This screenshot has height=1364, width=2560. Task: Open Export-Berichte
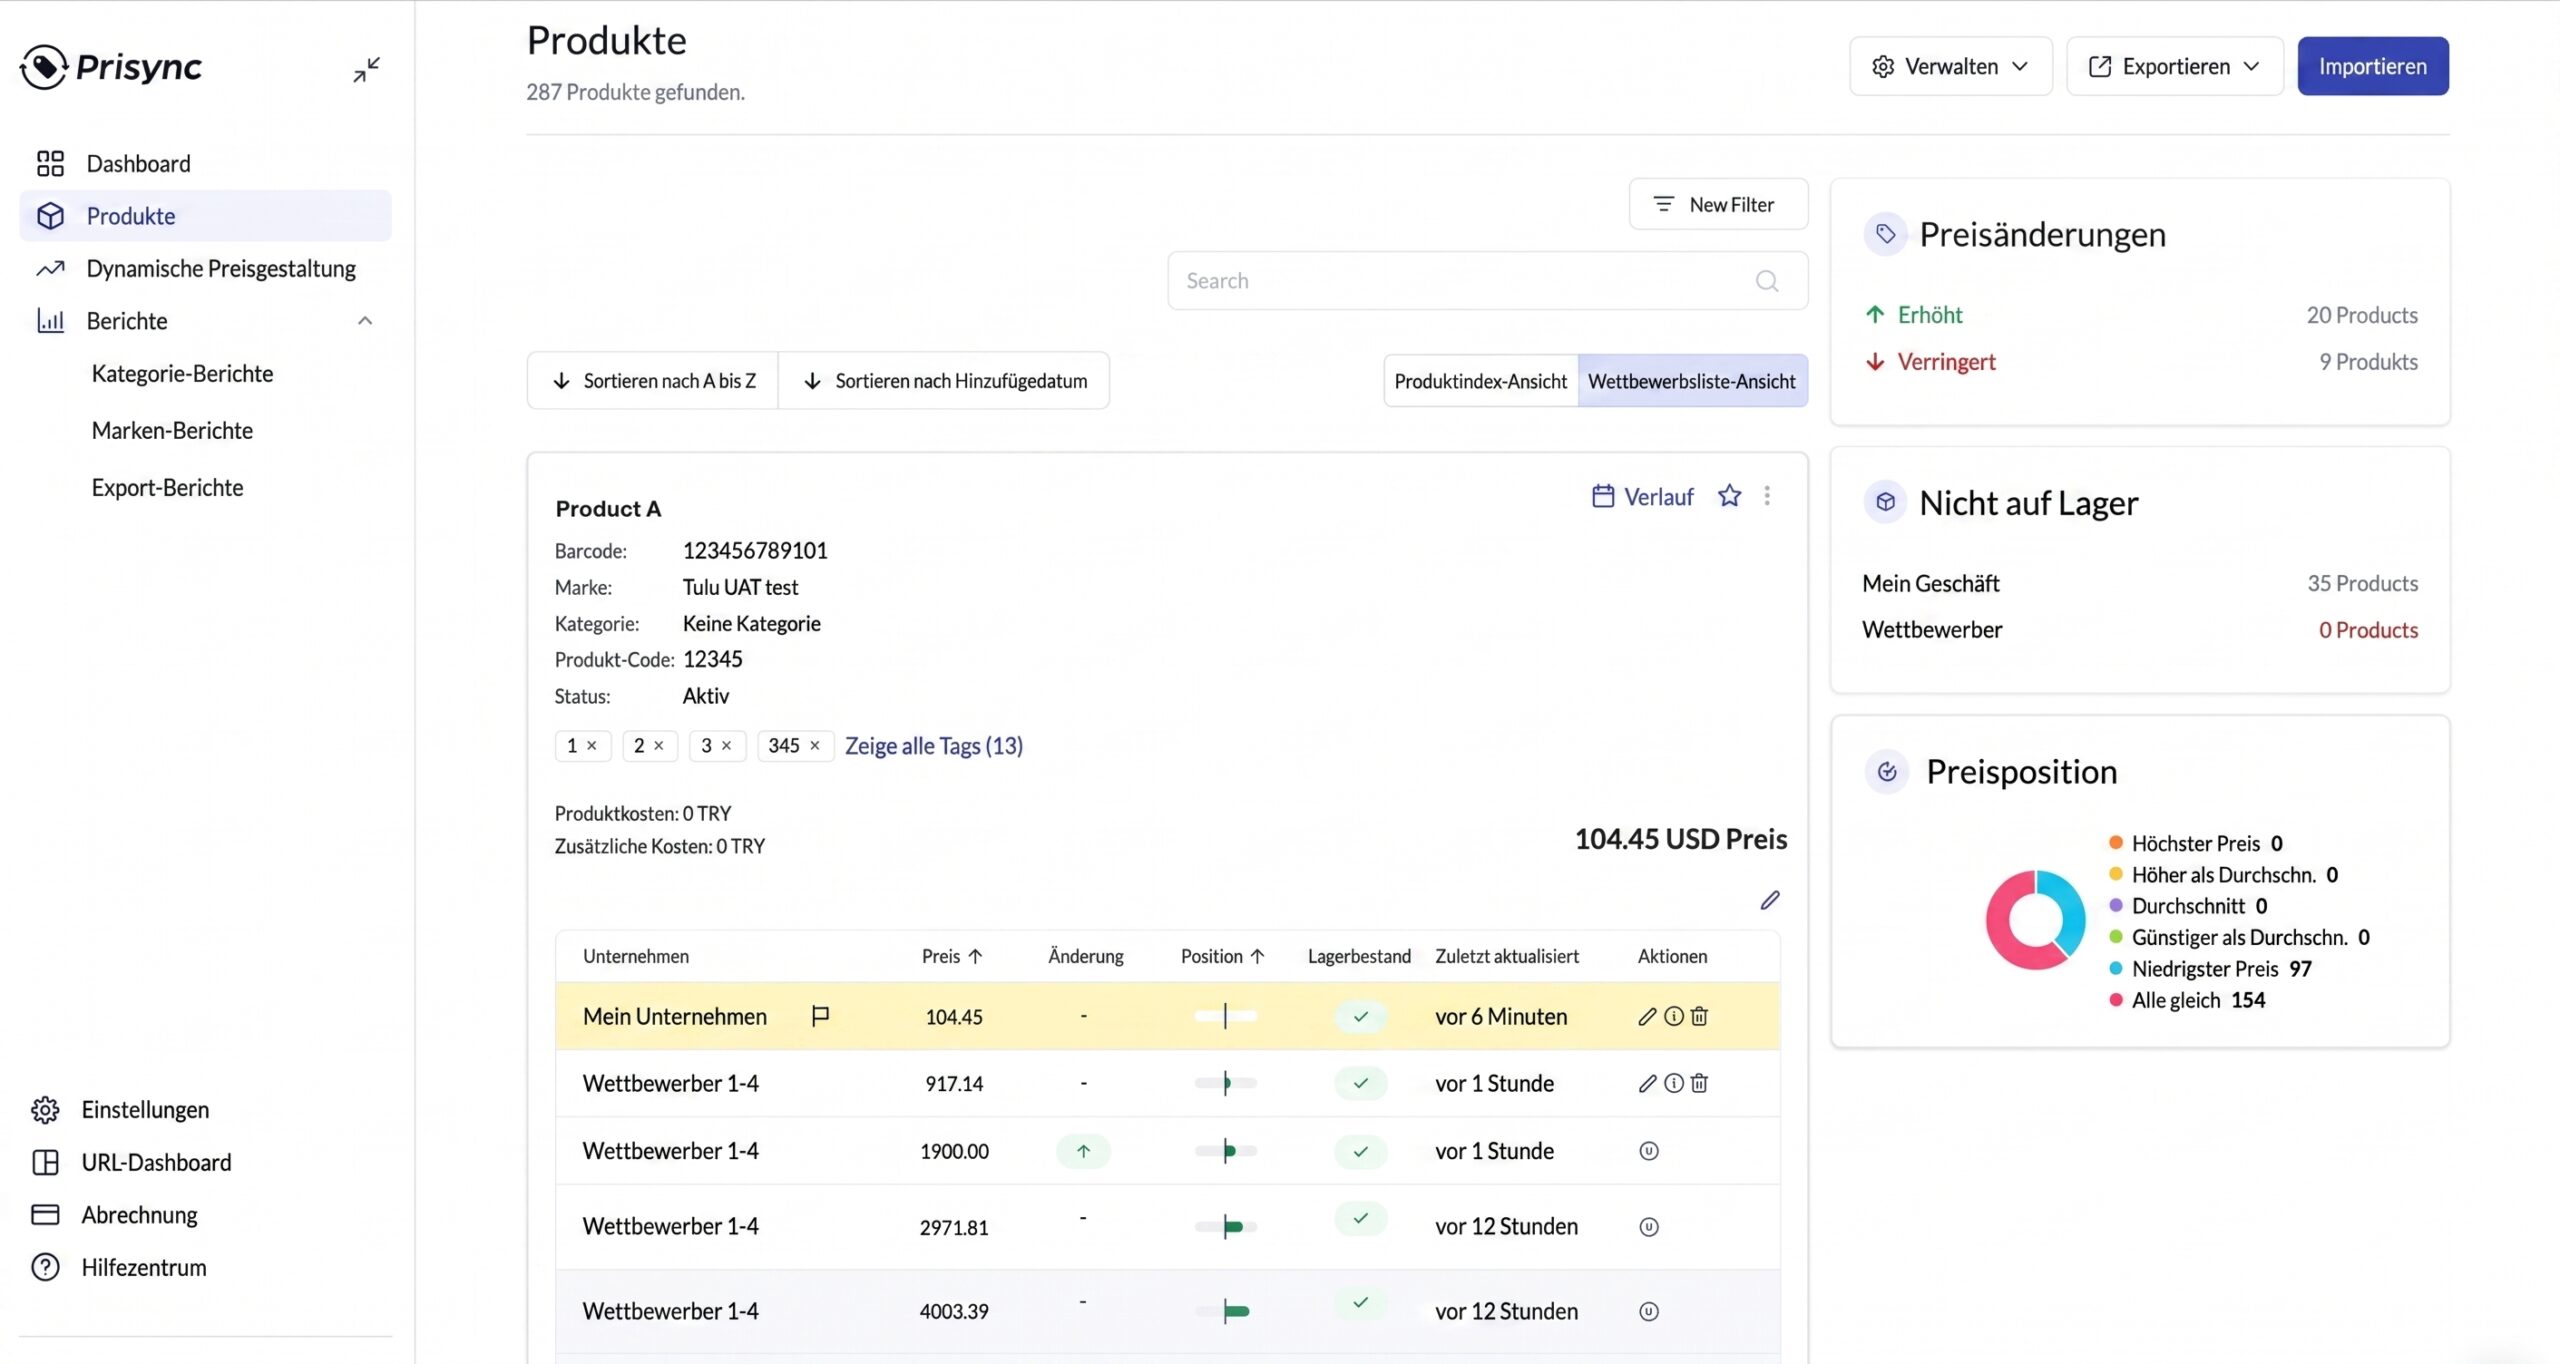coord(167,487)
